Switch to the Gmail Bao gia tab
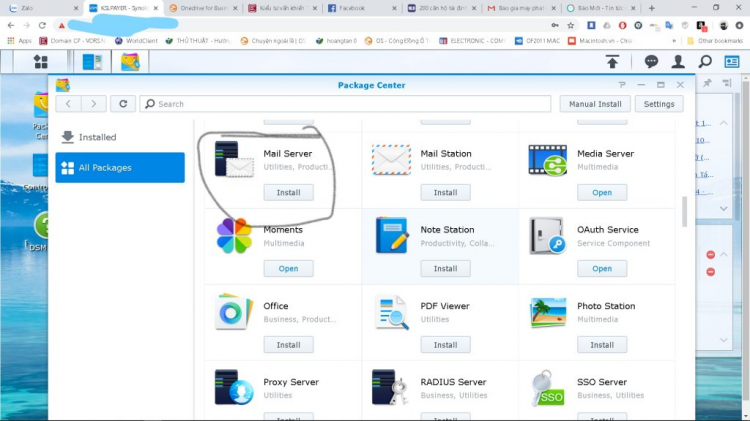750x421 pixels. point(521,8)
